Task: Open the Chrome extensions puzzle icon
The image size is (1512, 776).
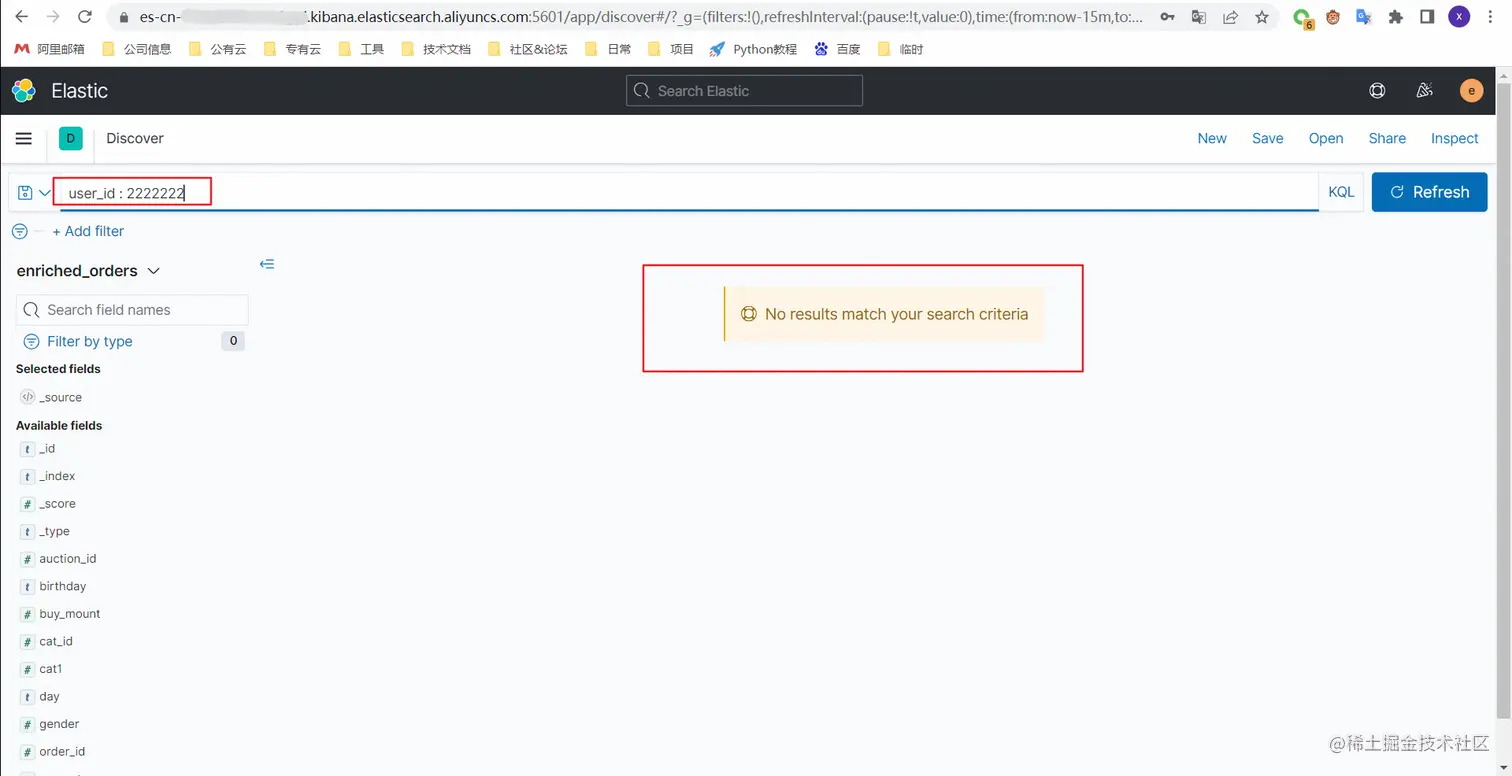Action: pos(1396,17)
